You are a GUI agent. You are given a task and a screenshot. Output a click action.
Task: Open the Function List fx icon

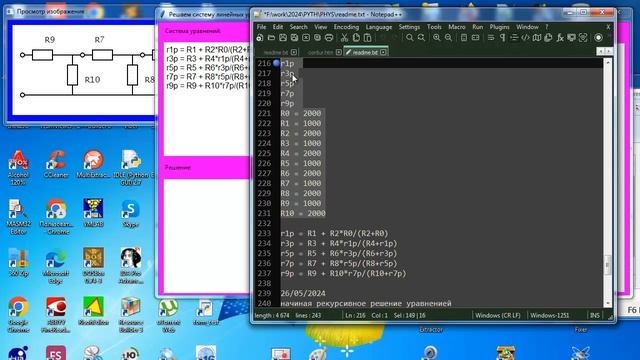point(560,38)
